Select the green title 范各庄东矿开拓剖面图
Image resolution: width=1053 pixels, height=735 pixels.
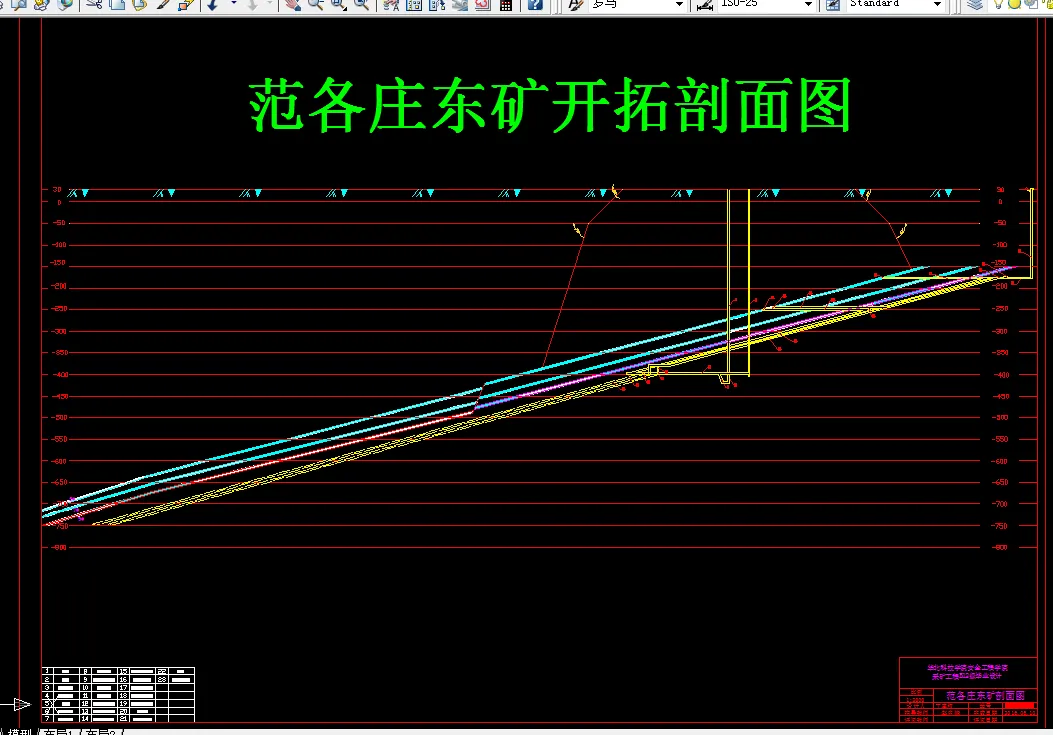[x=550, y=105]
